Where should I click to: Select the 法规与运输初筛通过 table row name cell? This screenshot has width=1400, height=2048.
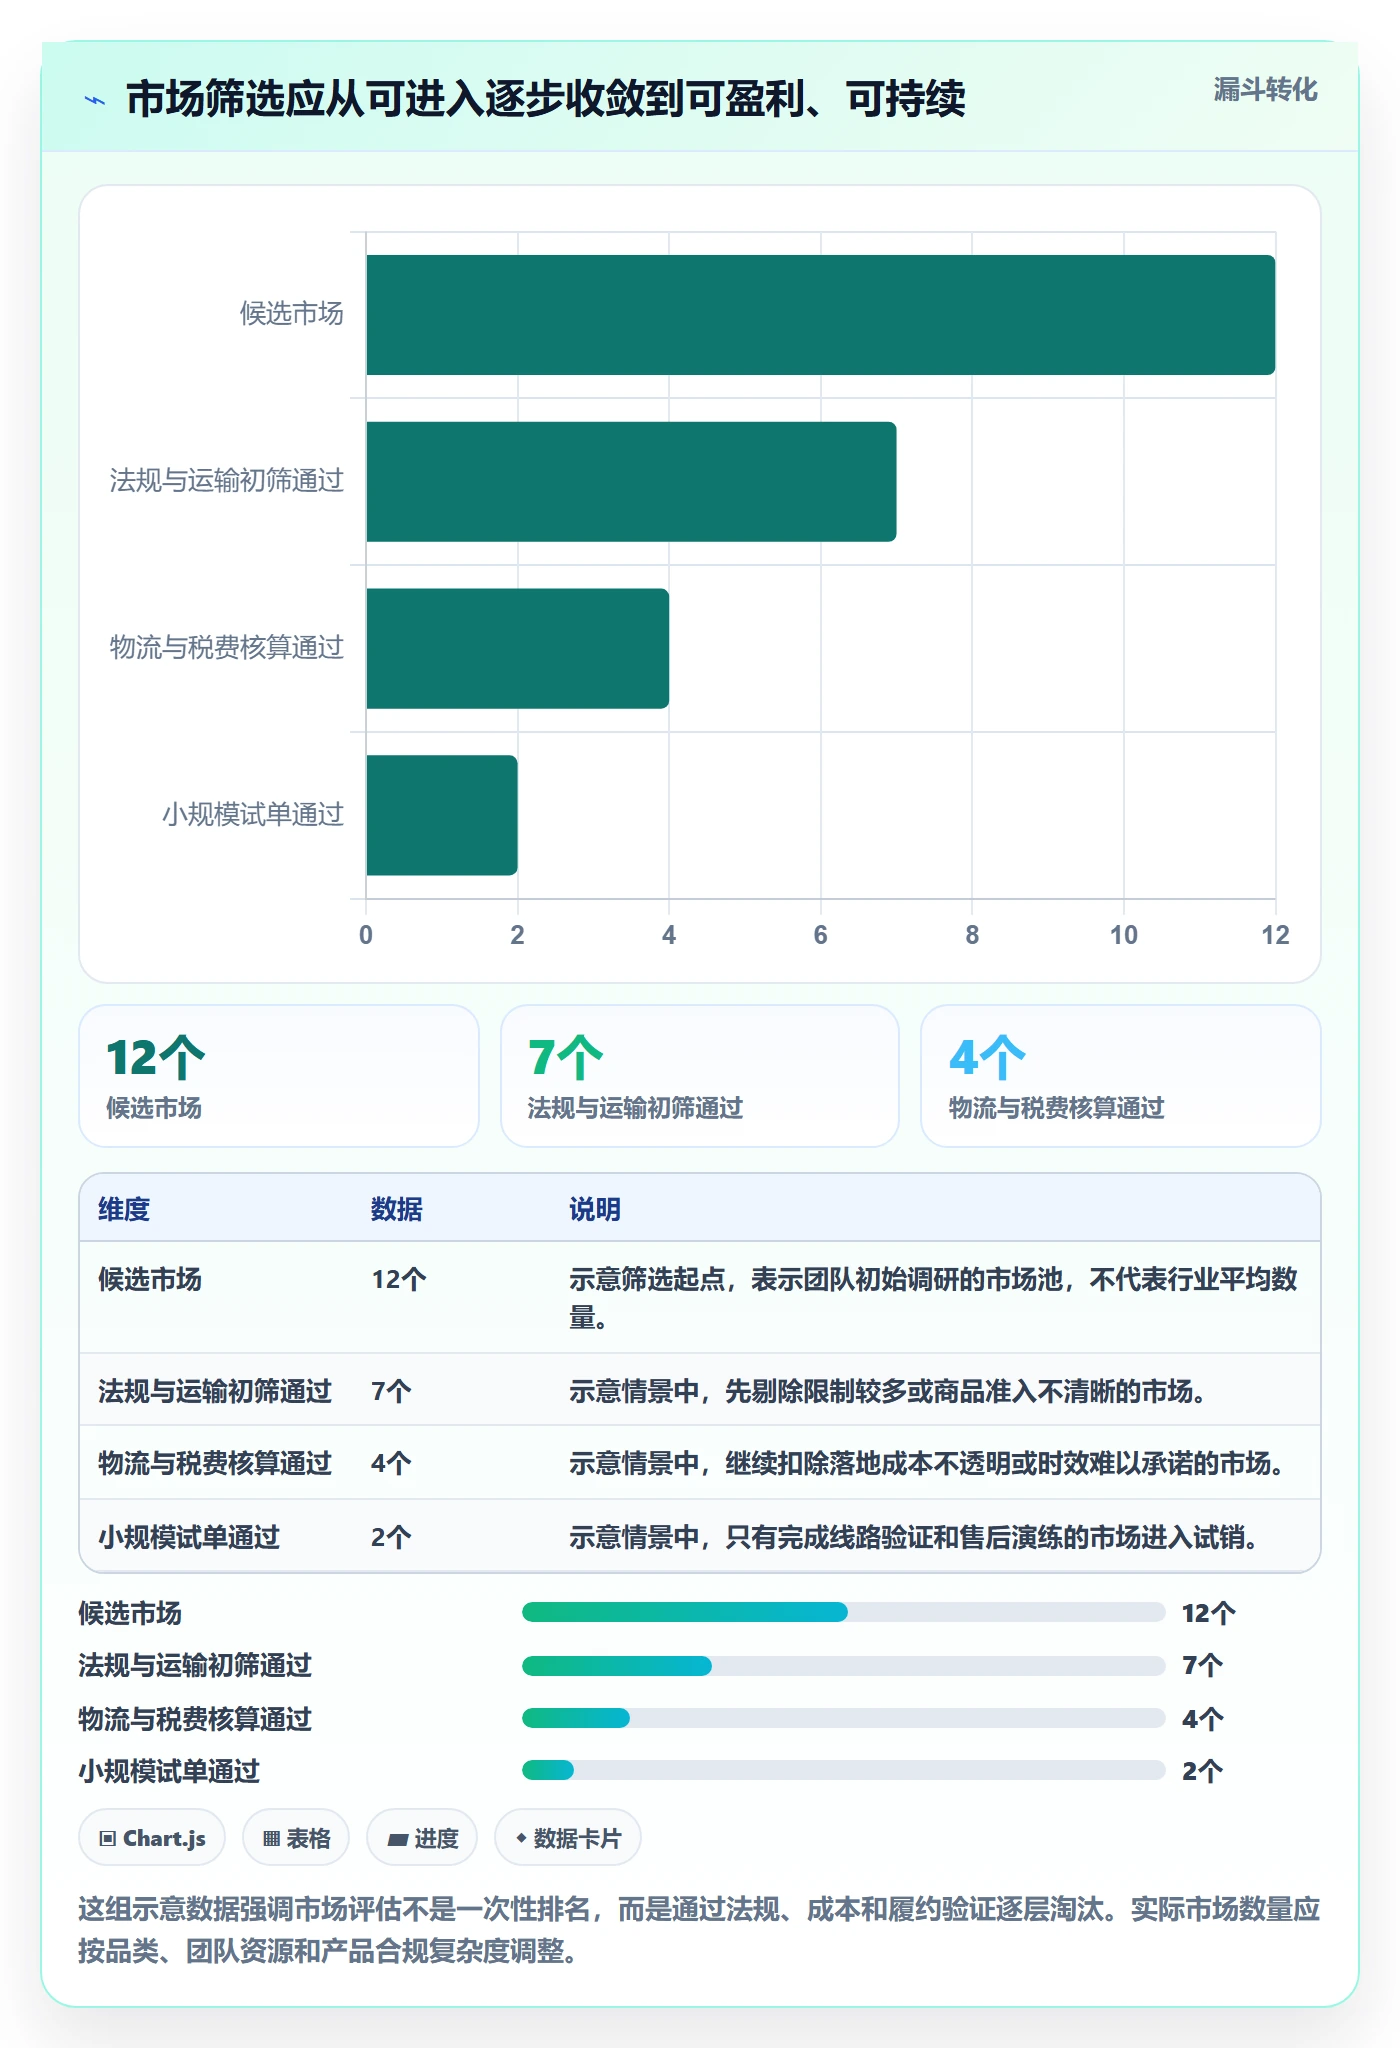(x=215, y=1391)
